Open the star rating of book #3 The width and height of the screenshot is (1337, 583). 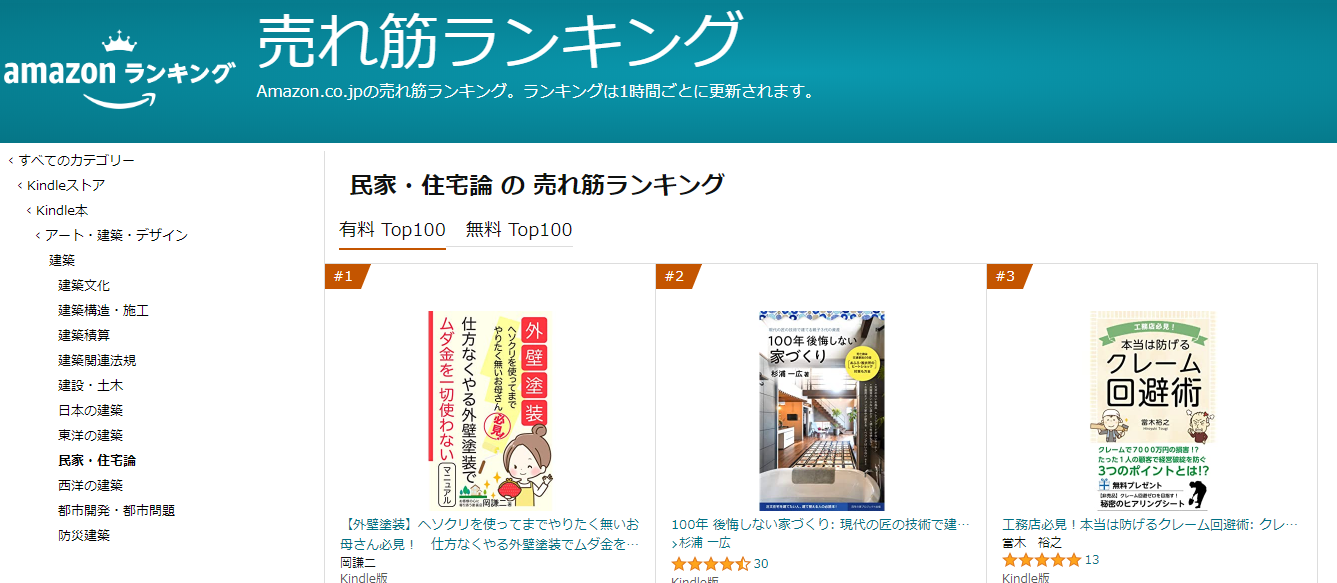pyautogui.click(x=1042, y=560)
